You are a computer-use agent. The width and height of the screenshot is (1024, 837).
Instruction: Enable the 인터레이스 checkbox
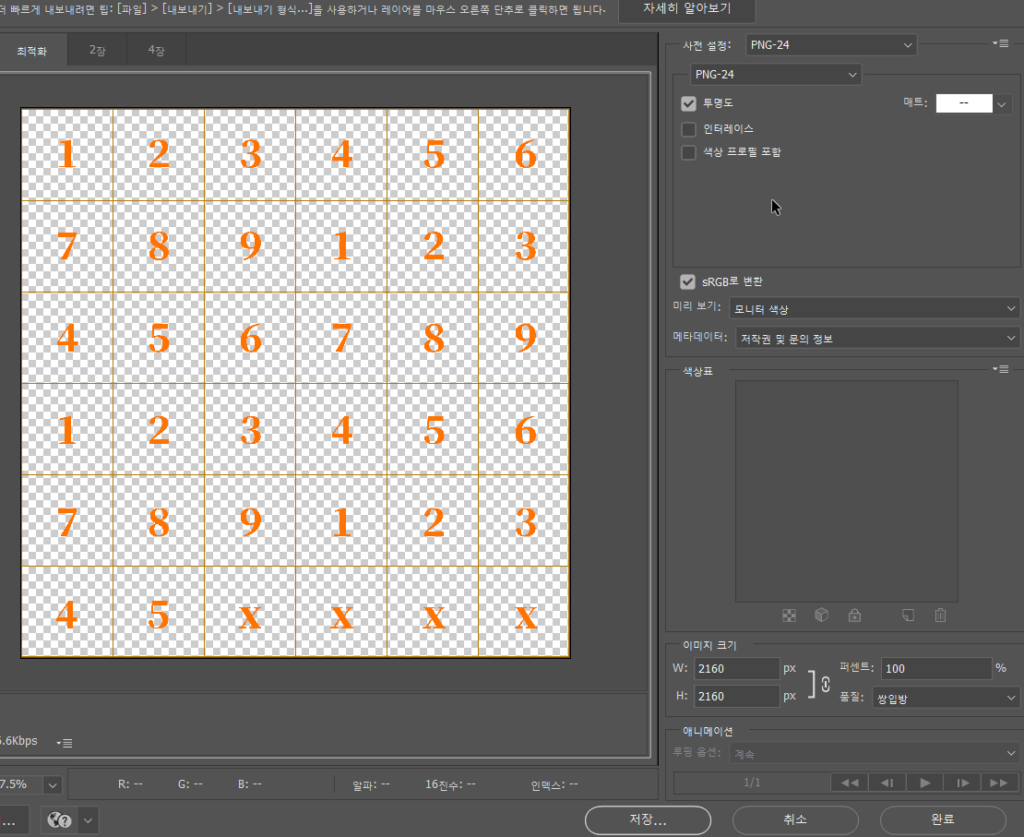tap(688, 129)
